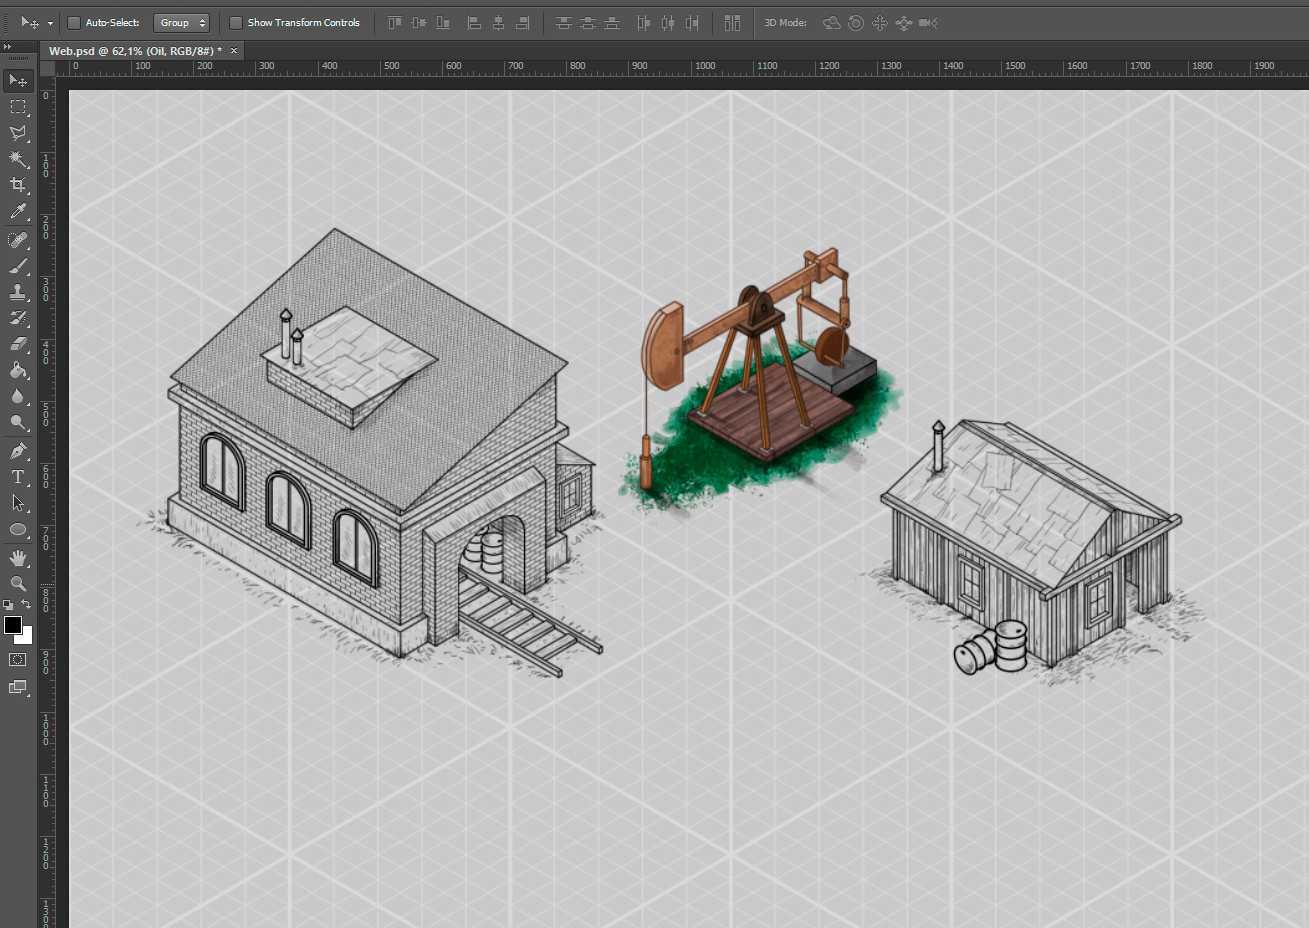The width and height of the screenshot is (1309, 928).
Task: Open the Move tool preset picker arrow
Action: [x=50, y=23]
